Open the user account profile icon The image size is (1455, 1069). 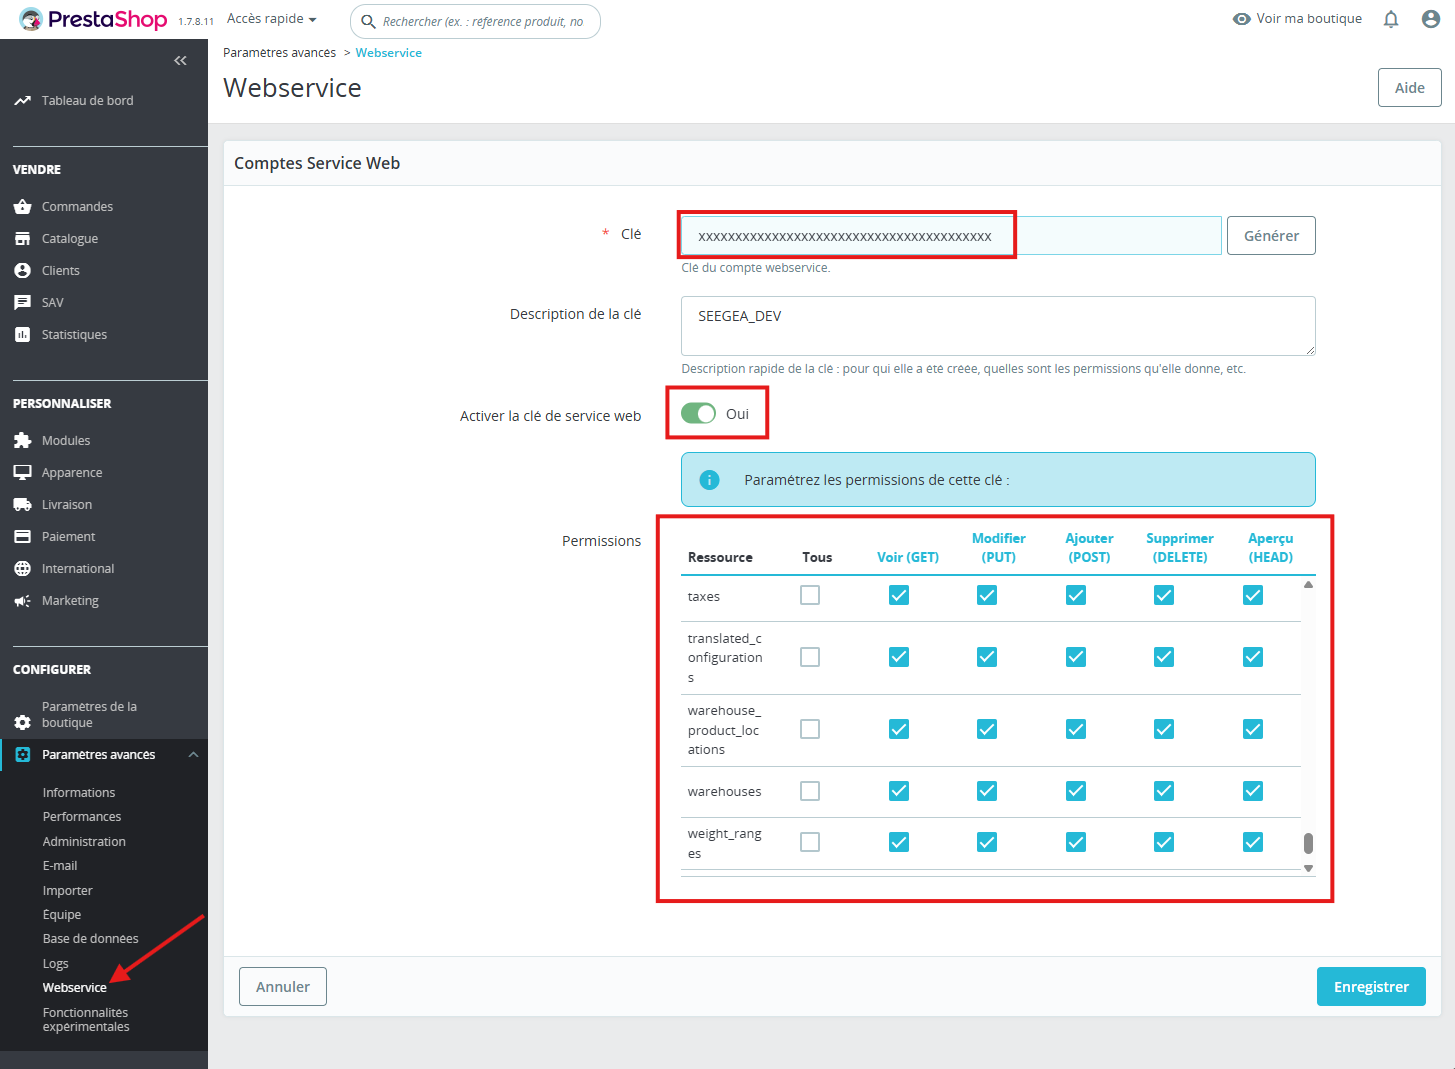[x=1430, y=18]
